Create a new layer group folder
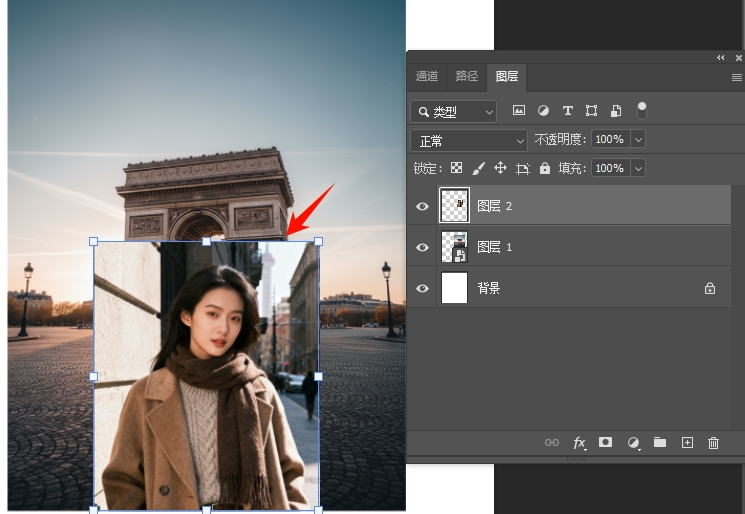The image size is (745, 514). [660, 442]
